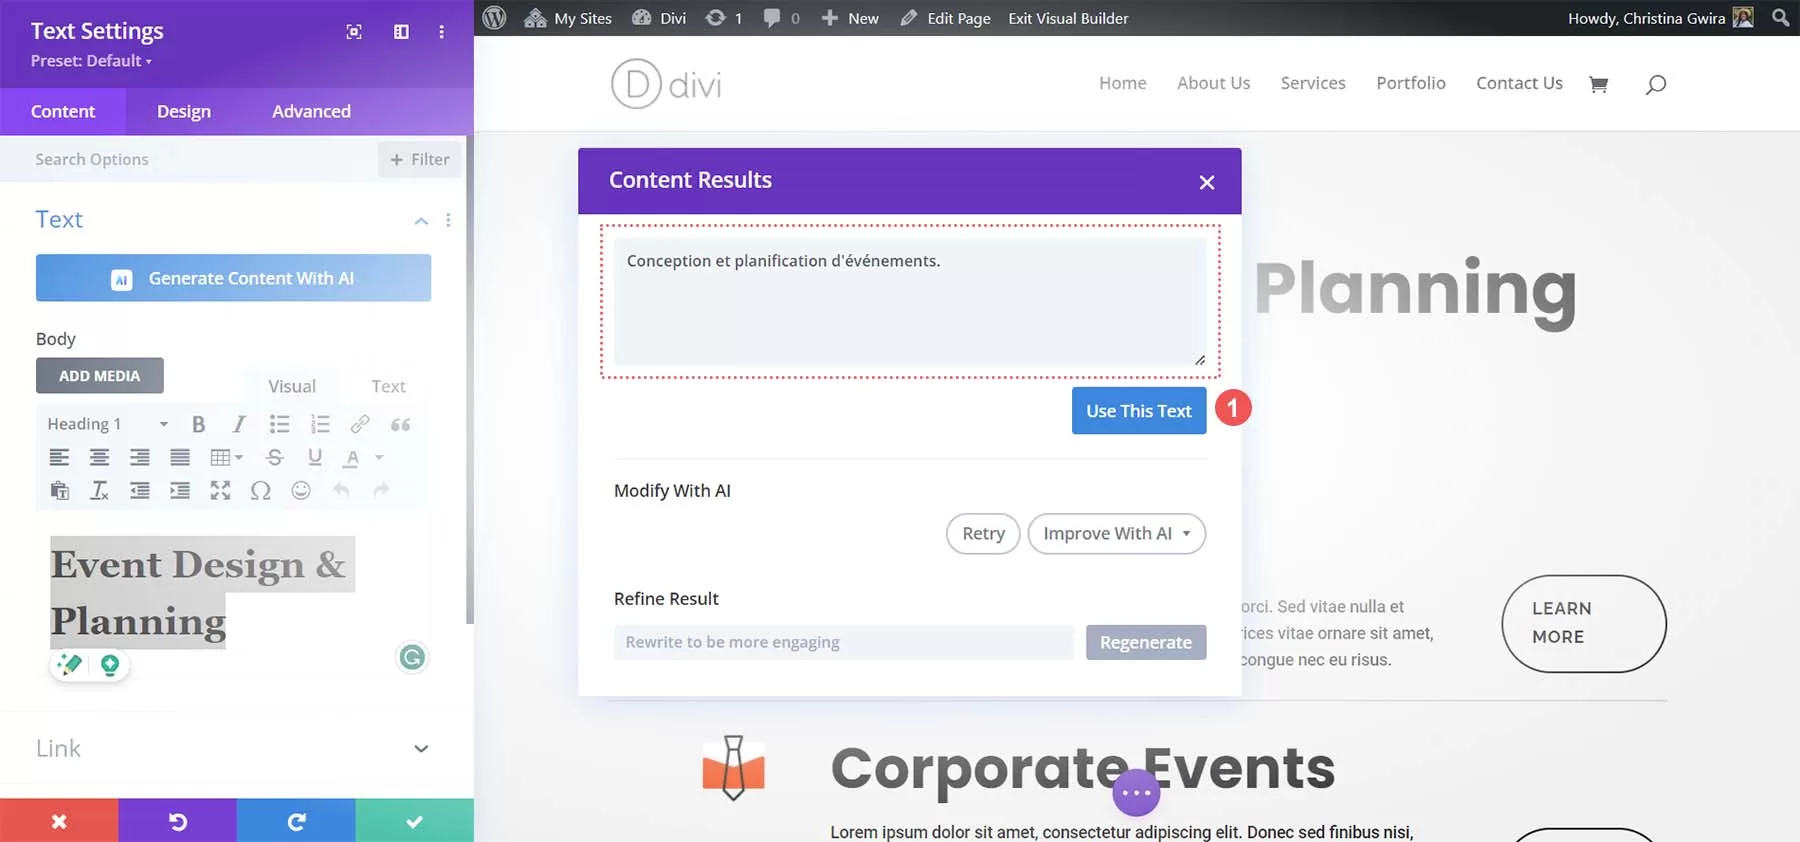1800x842 pixels.
Task: Align text right
Action: [x=140, y=457]
